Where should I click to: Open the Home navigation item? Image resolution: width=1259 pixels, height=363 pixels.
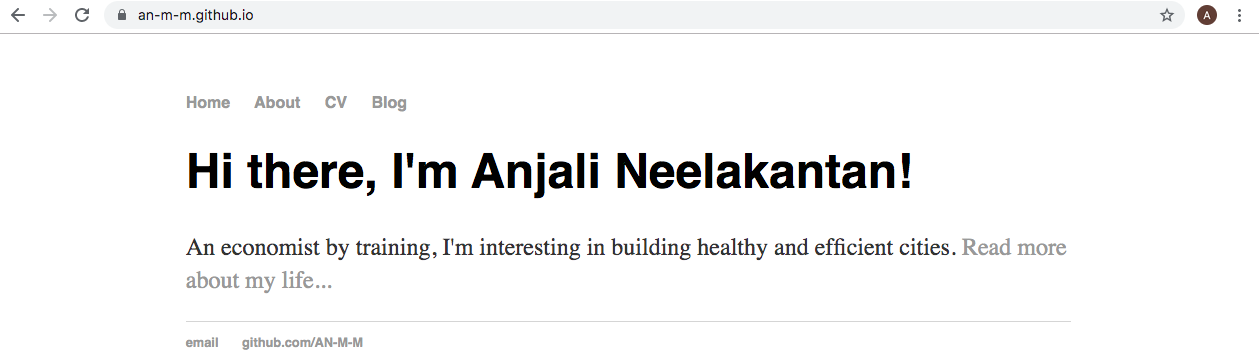[208, 102]
